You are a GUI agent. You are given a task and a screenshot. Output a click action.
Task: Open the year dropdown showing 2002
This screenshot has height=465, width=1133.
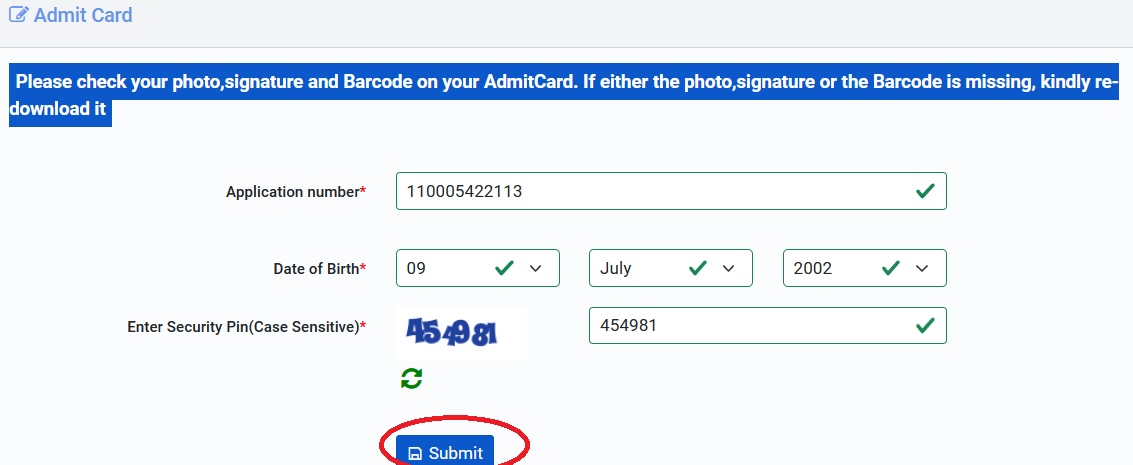865,268
